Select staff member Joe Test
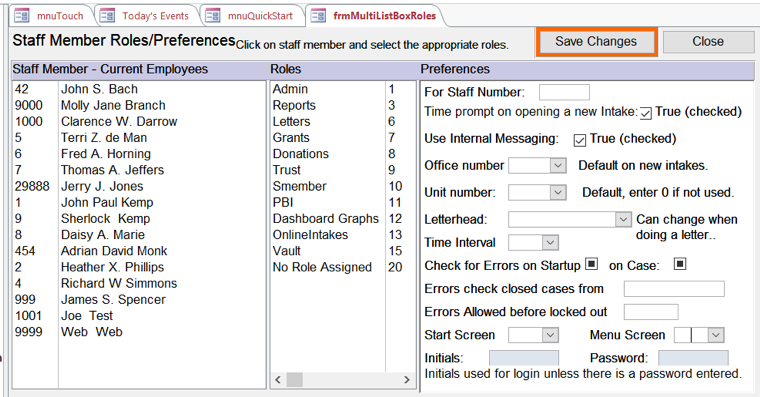The width and height of the screenshot is (760, 397). click(x=139, y=316)
